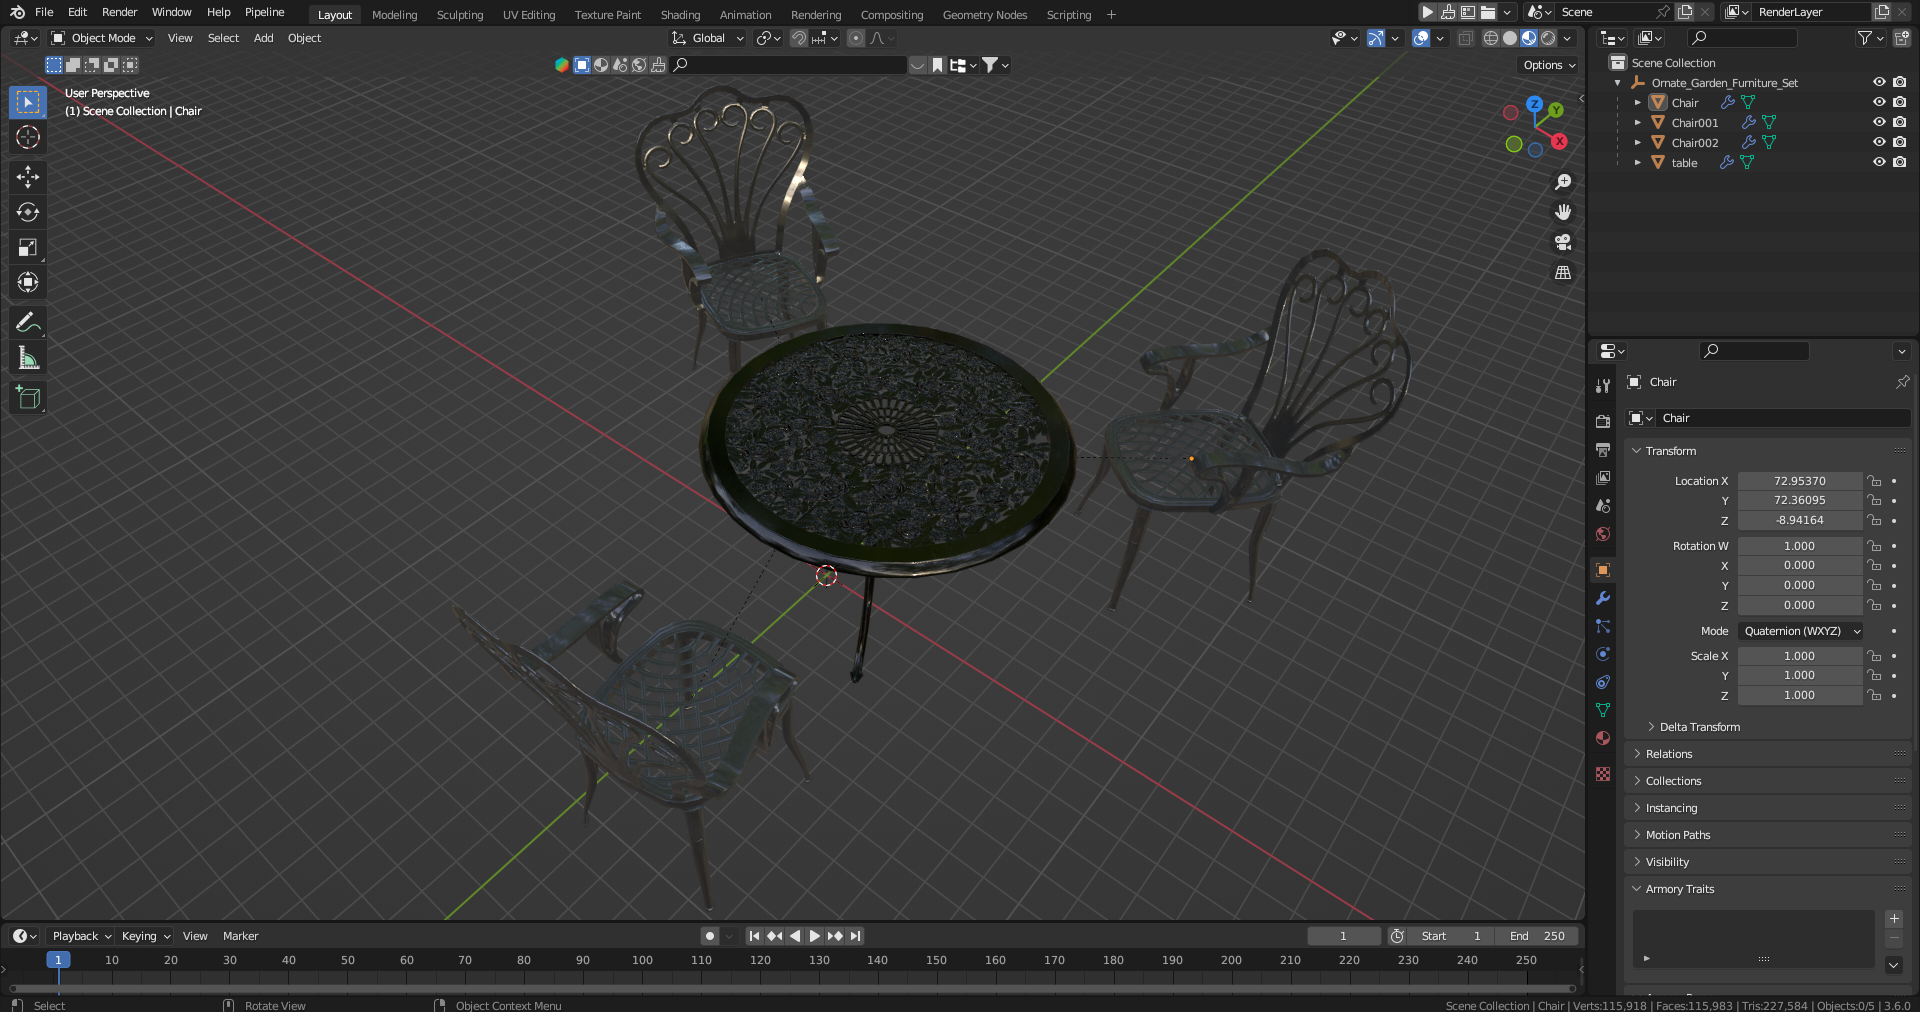Open the Keying popover in timeline
Screen dimensions: 1920x1012
pos(146,936)
